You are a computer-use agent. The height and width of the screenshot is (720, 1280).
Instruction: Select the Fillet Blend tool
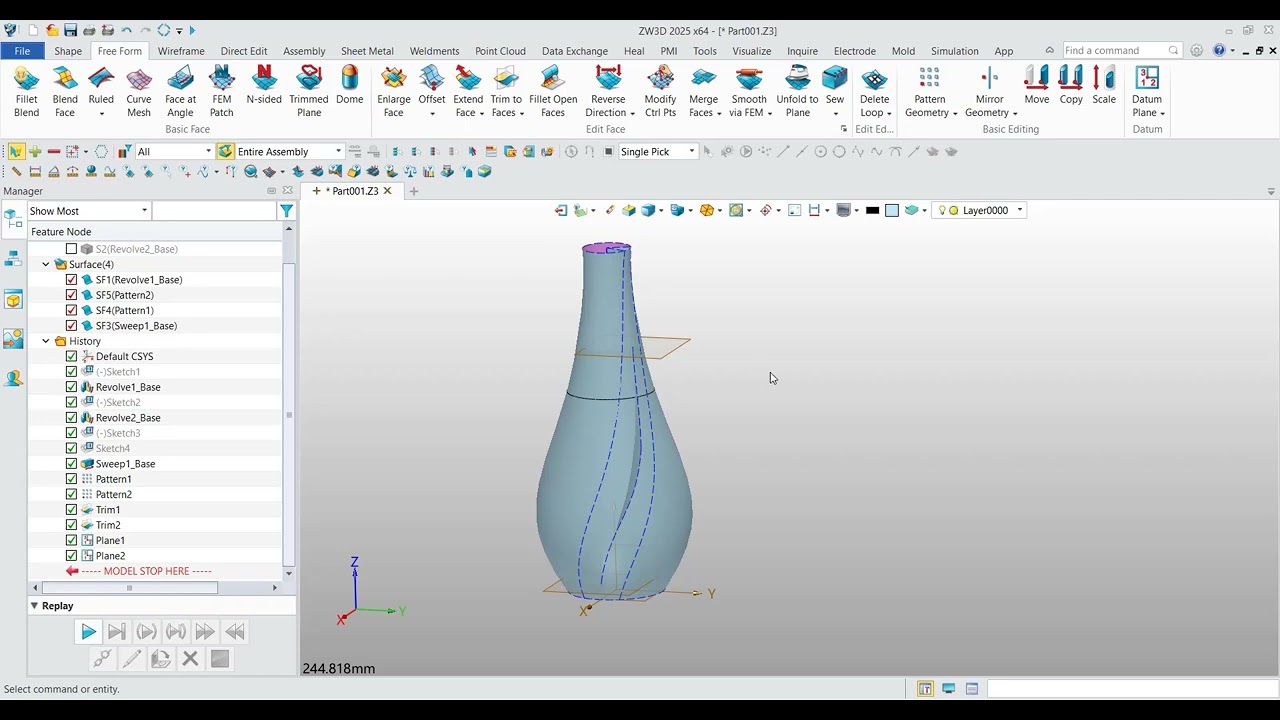tap(27, 92)
